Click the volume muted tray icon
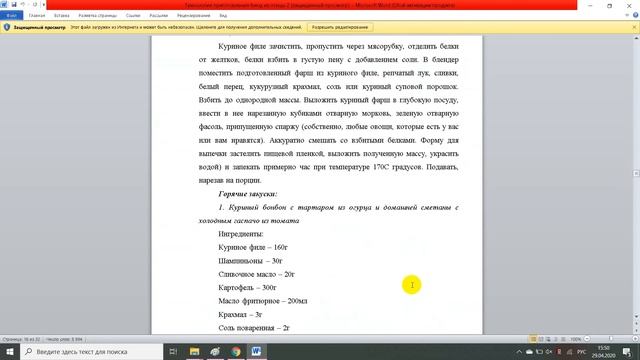The image size is (640, 360). coord(549,352)
